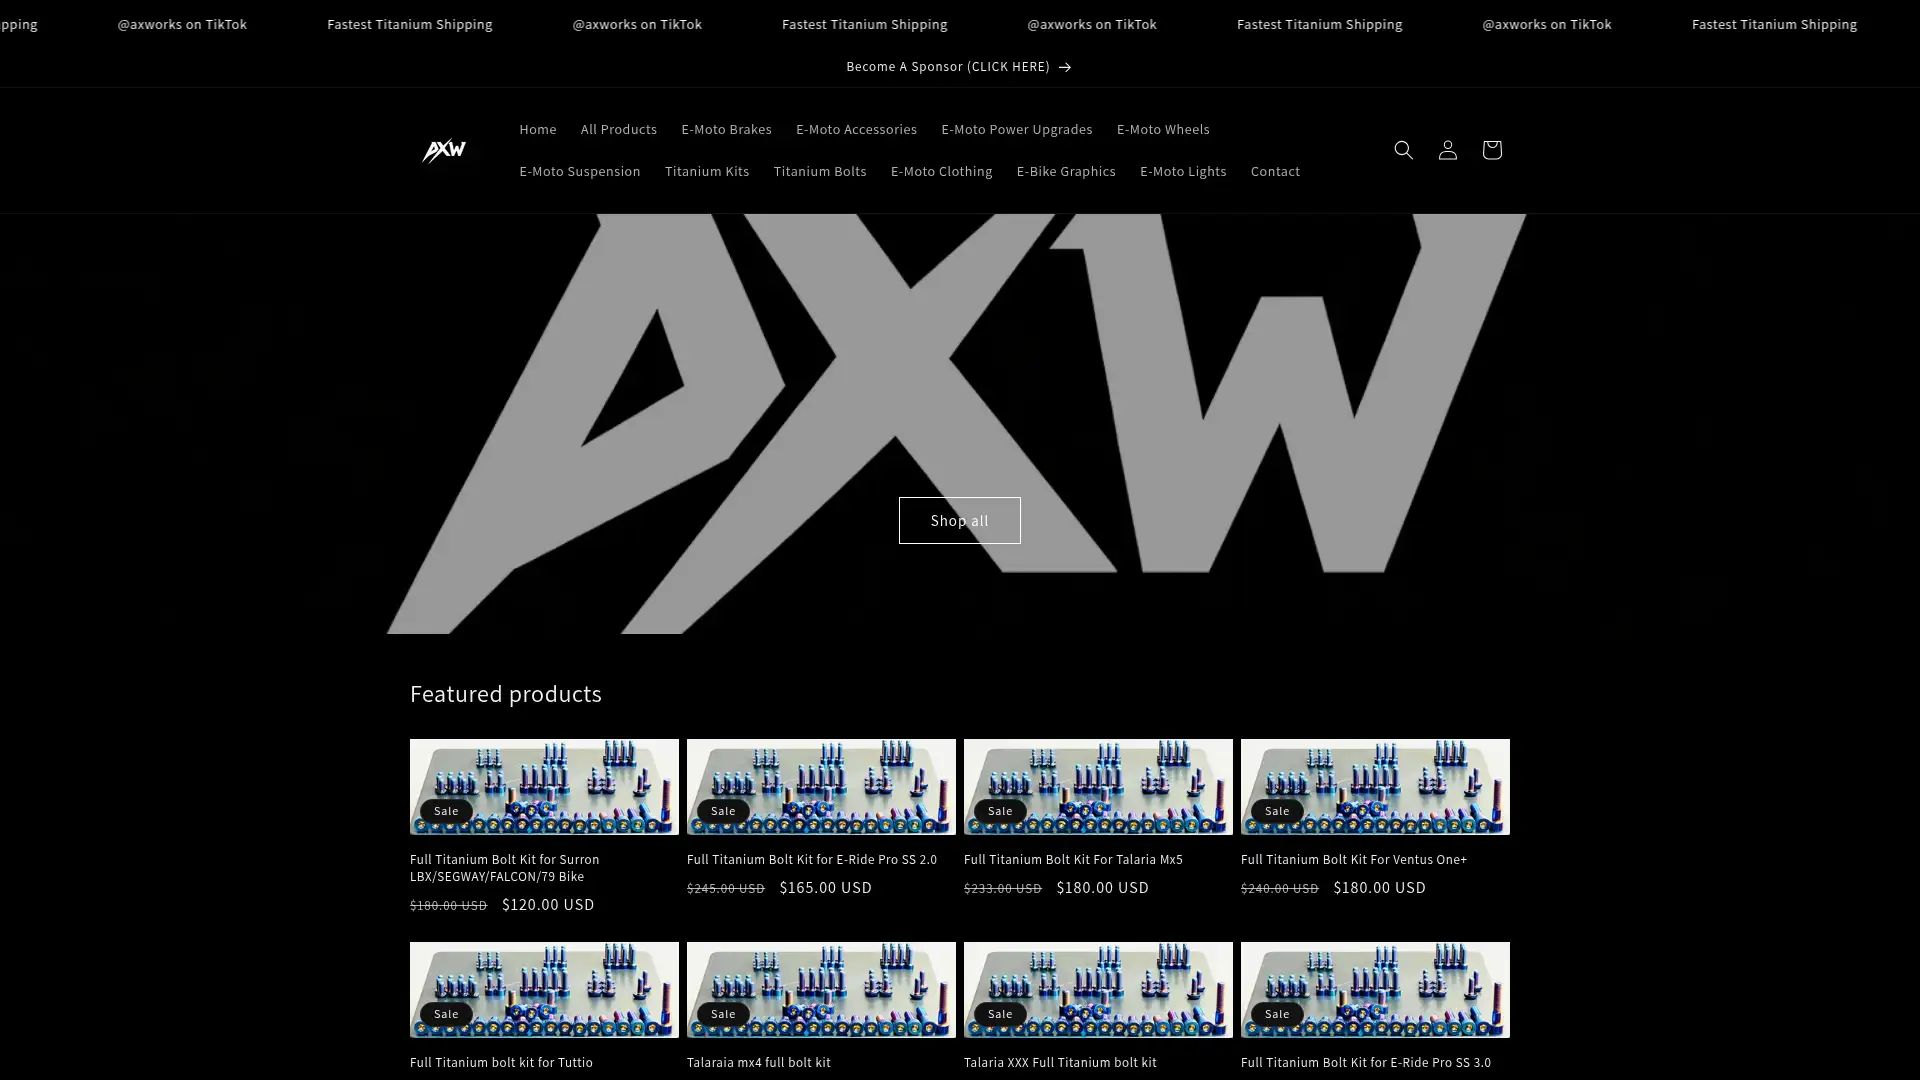This screenshot has width=1920, height=1080.
Task: Click the AXW logo
Action: tap(444, 150)
